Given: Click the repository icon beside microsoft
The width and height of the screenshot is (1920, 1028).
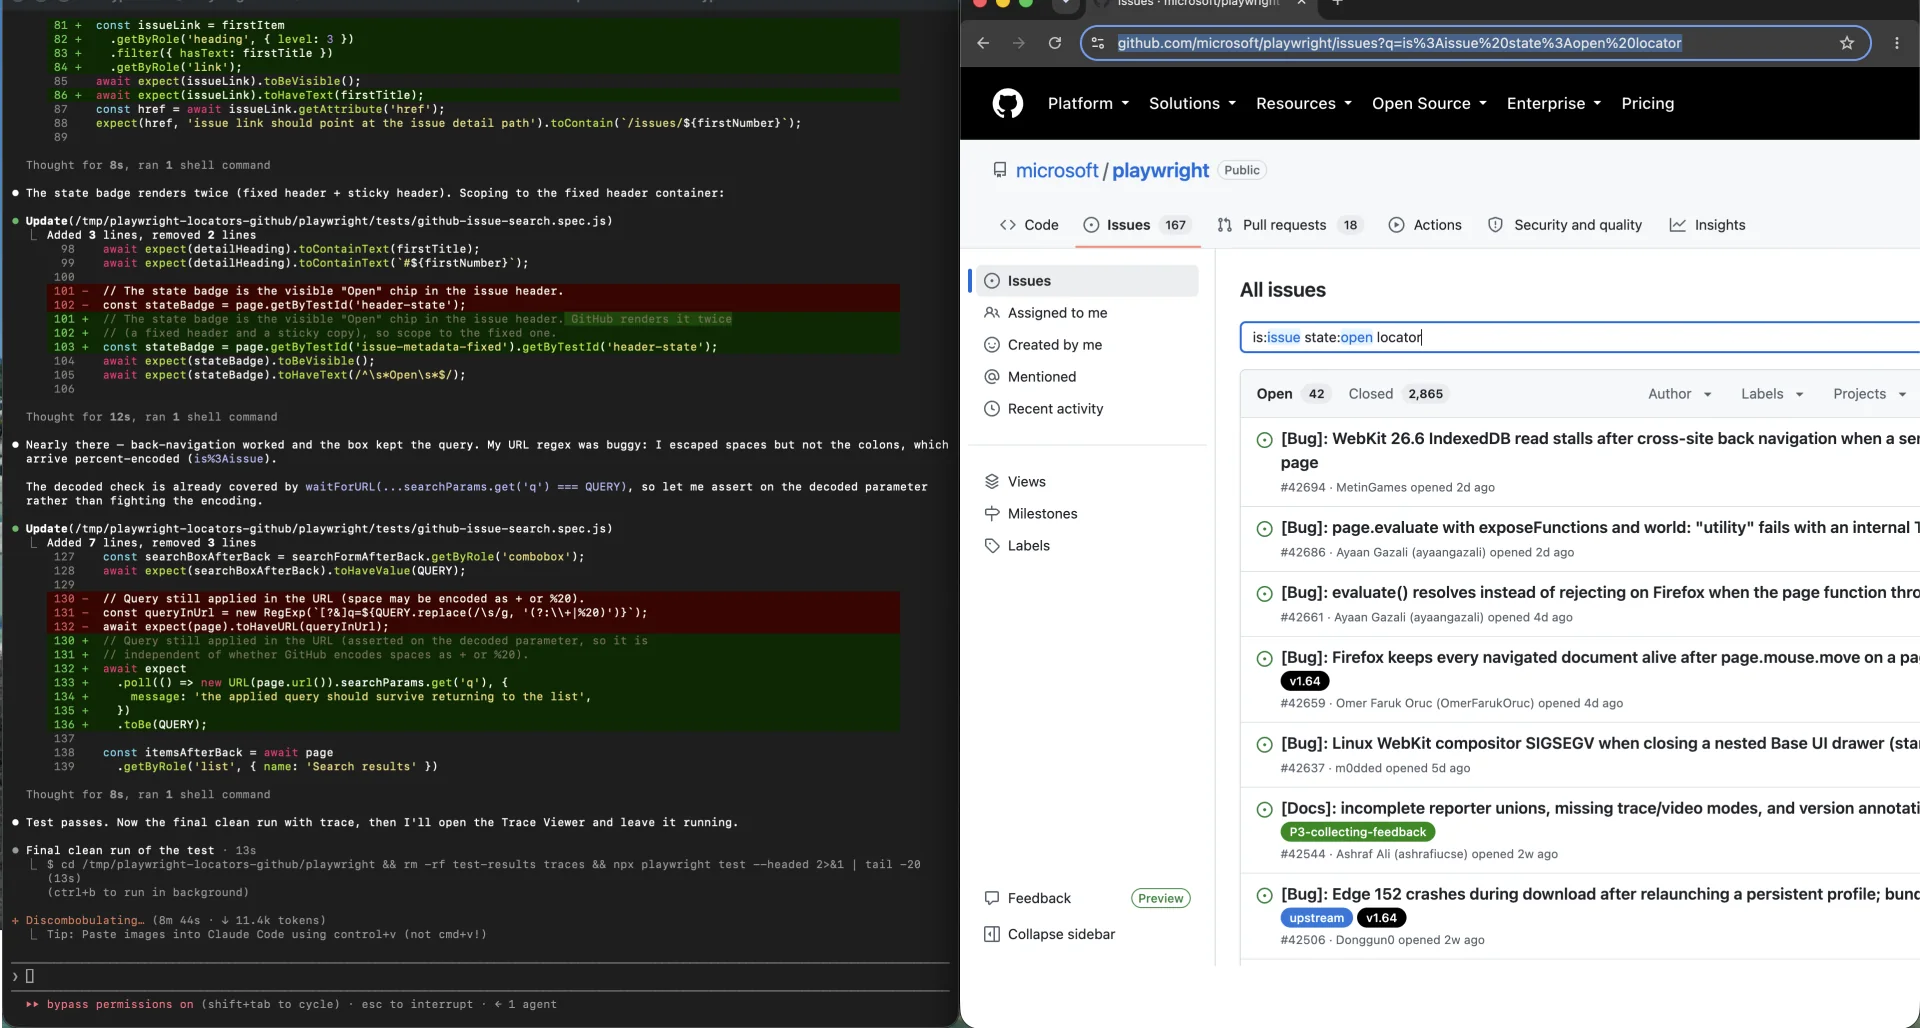Looking at the screenshot, I should [999, 170].
